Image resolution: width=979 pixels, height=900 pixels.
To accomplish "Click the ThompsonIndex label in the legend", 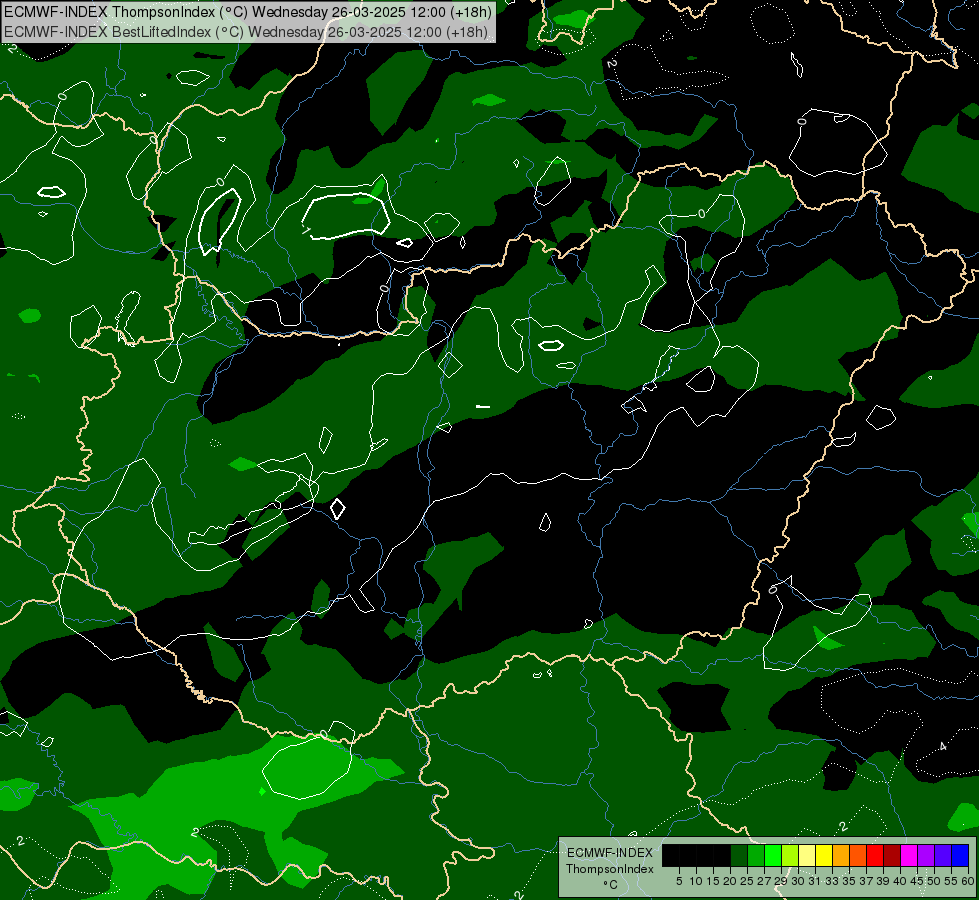I will click(x=609, y=869).
